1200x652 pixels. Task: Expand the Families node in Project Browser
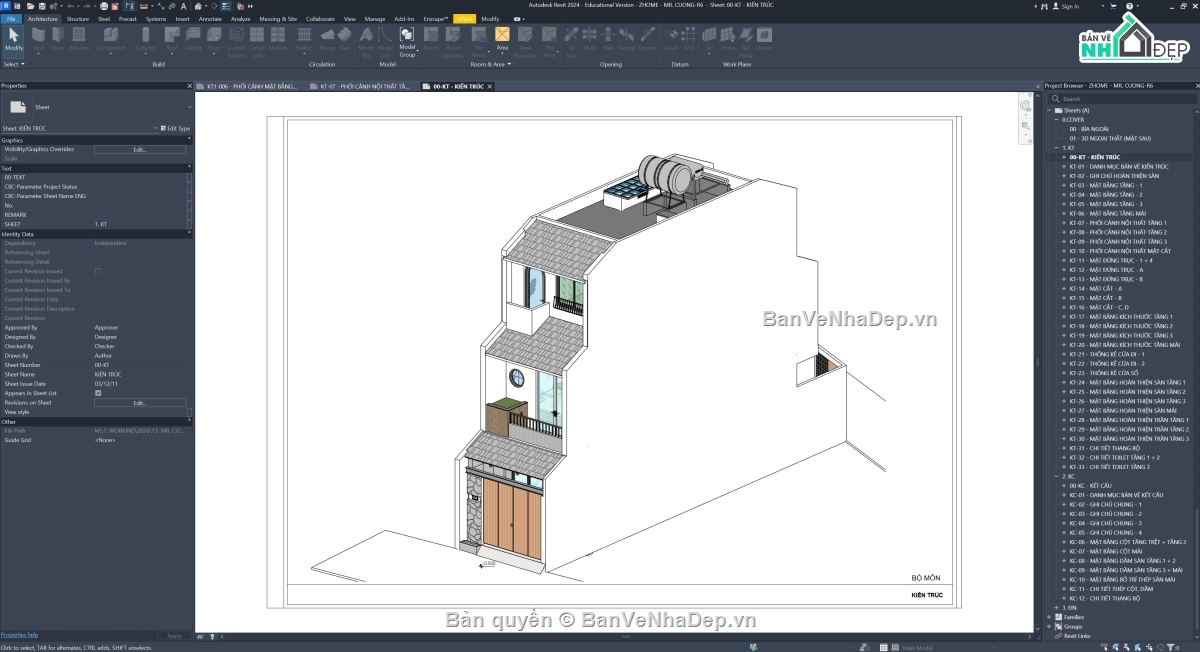[x=1049, y=617]
